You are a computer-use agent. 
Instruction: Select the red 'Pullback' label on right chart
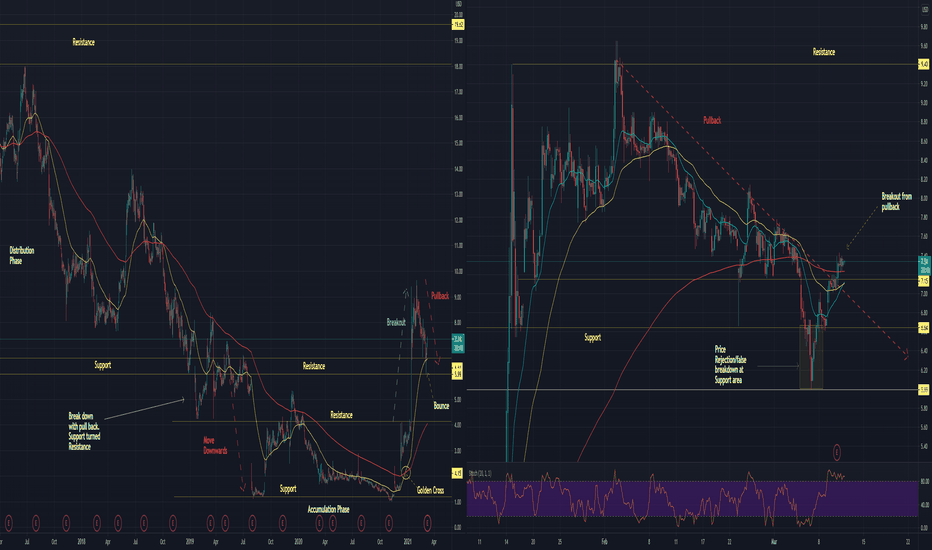coord(712,120)
